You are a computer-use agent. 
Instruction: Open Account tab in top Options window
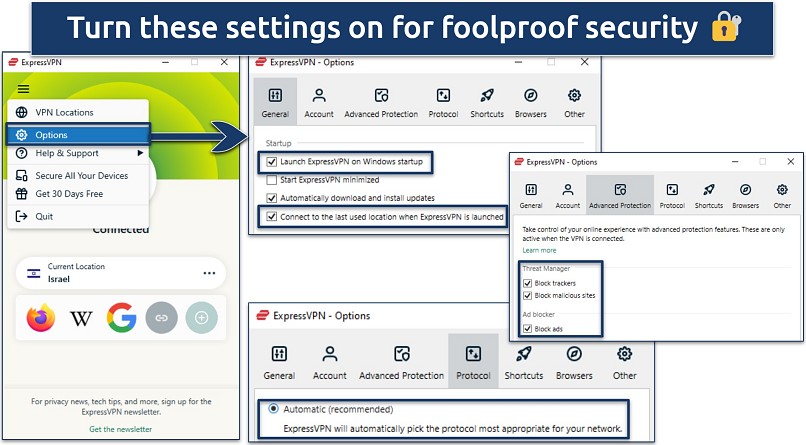[x=319, y=102]
